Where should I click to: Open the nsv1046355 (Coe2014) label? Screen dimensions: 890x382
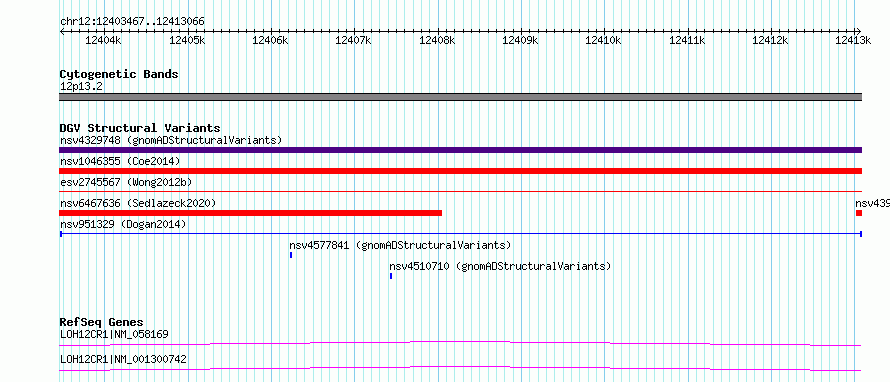coord(120,161)
